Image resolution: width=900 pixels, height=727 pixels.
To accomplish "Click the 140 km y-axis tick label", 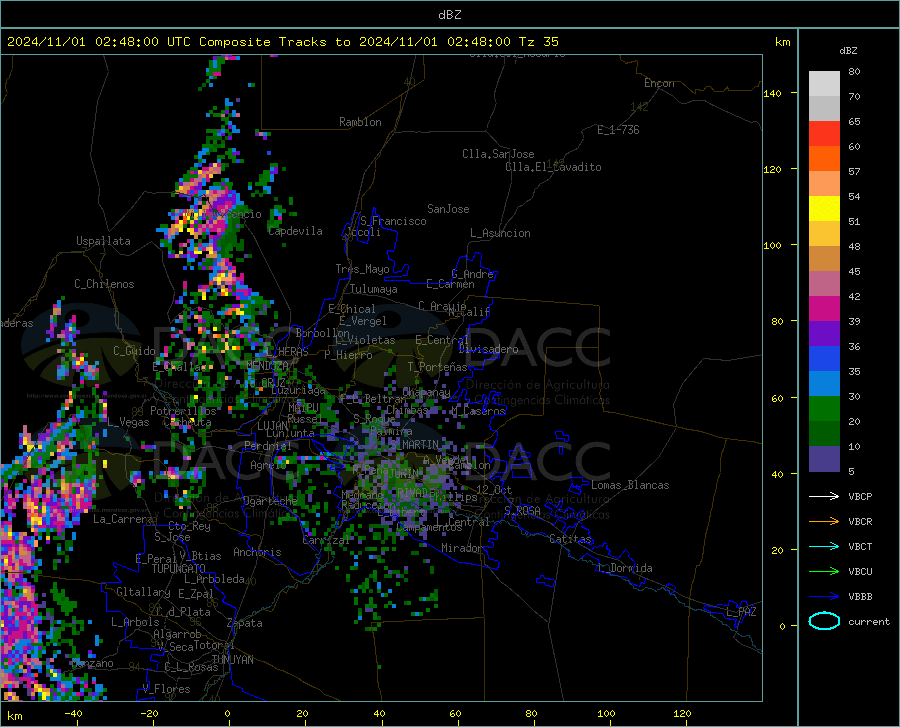I will [772, 93].
